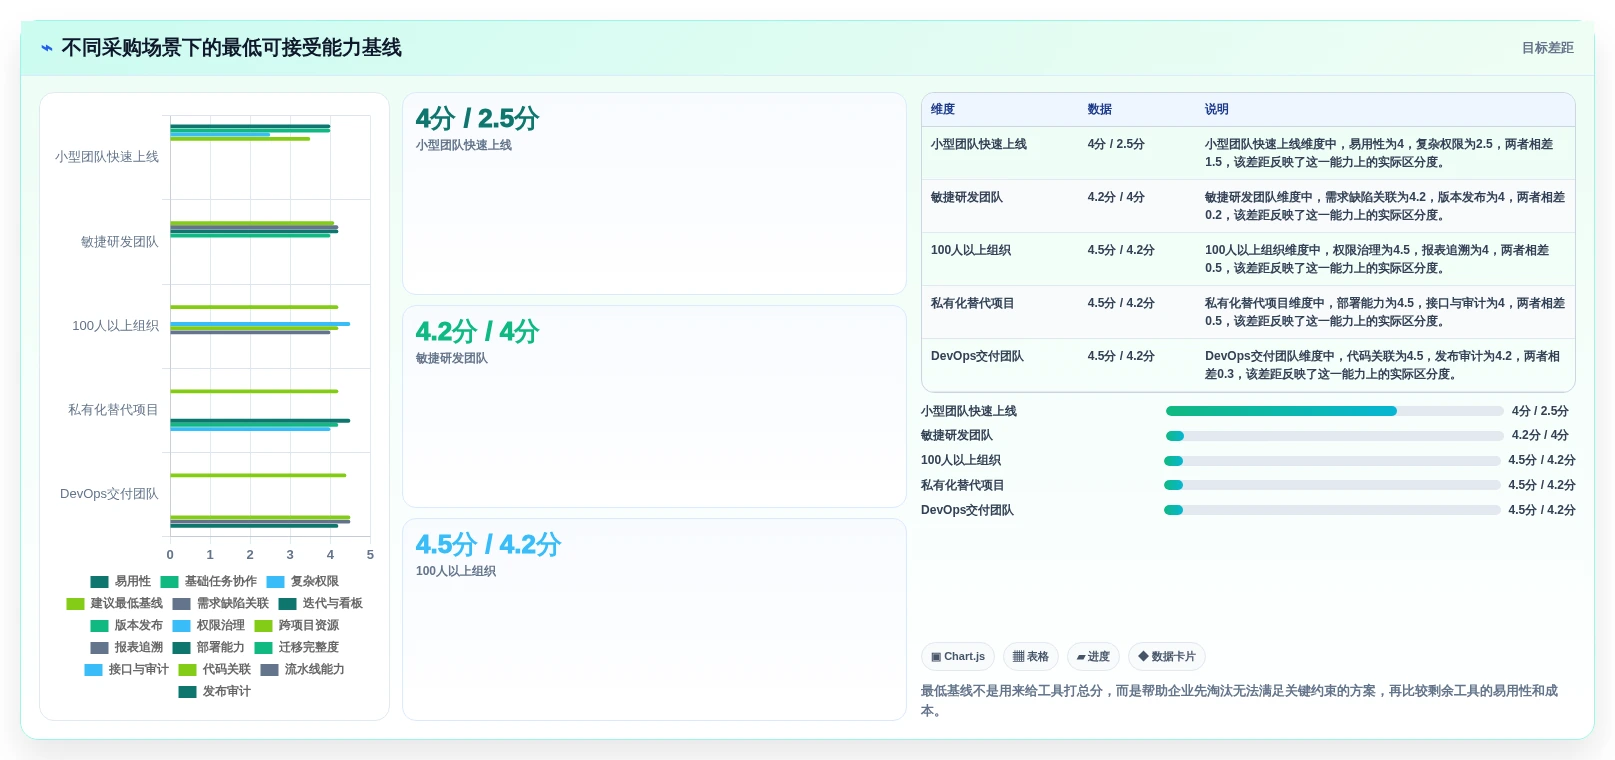Toggle 跨项目资源 legend item

click(296, 626)
